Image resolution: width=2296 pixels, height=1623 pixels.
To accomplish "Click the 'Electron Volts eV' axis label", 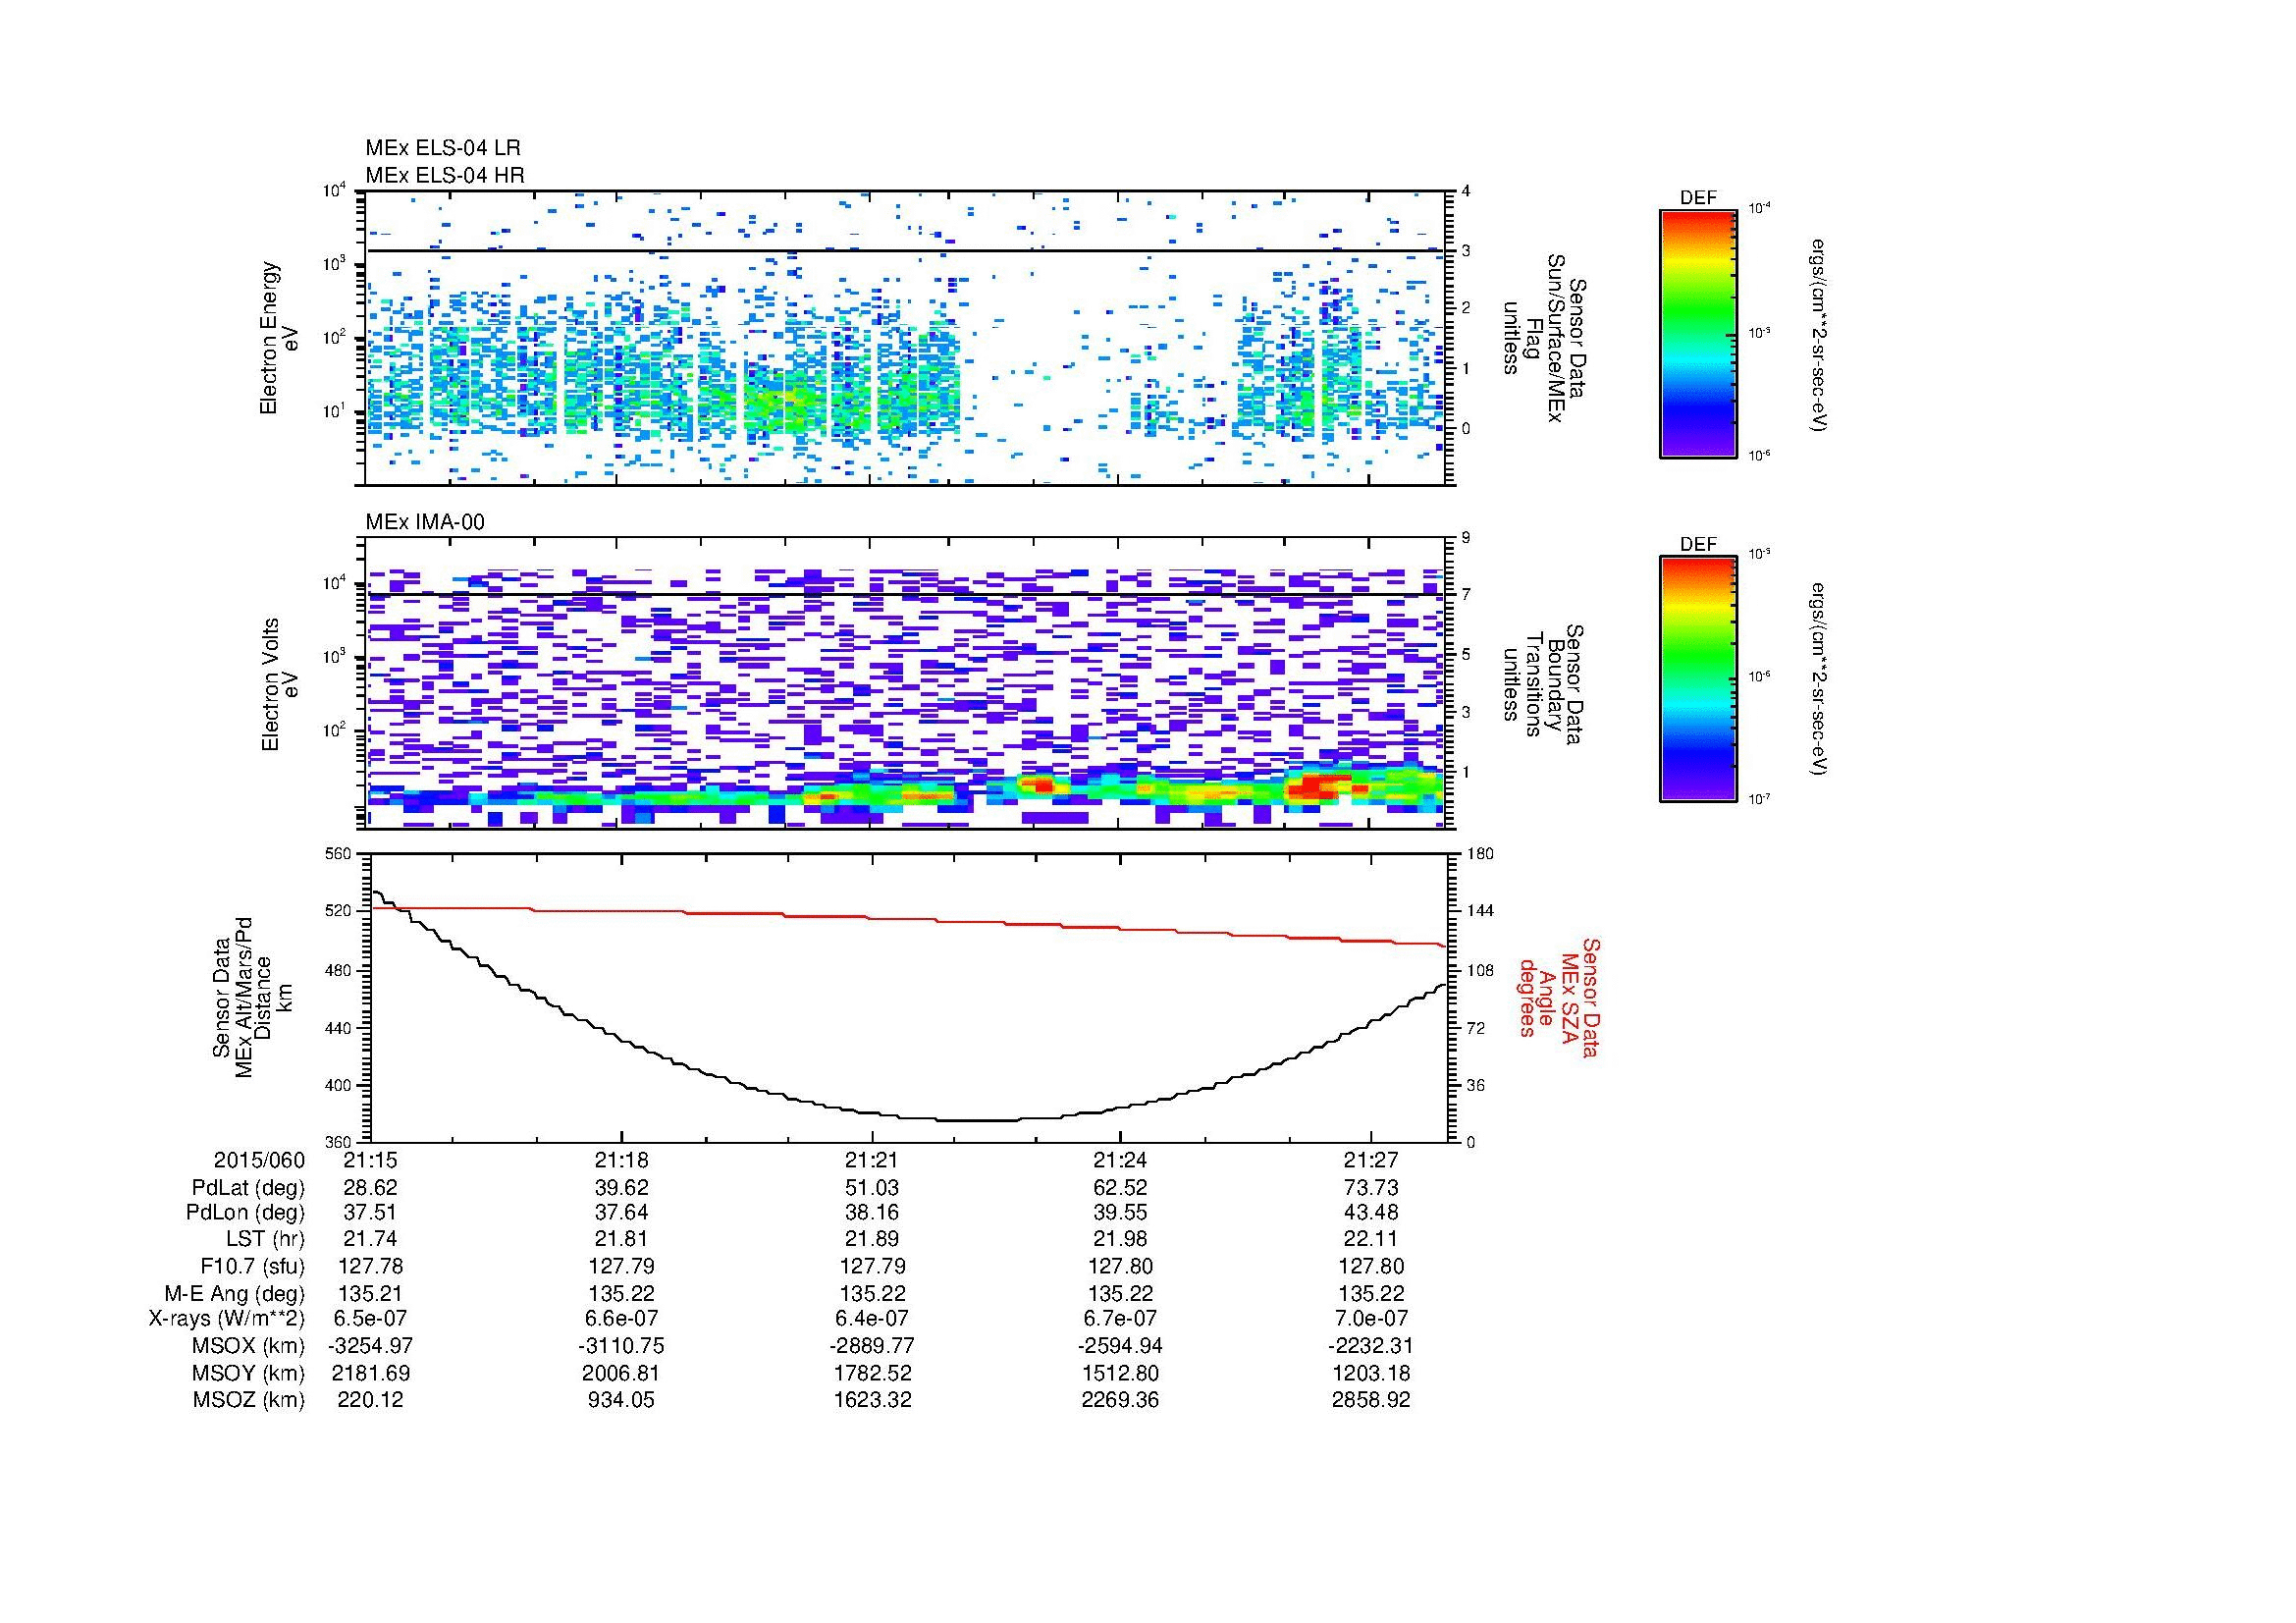I will pos(279,685).
